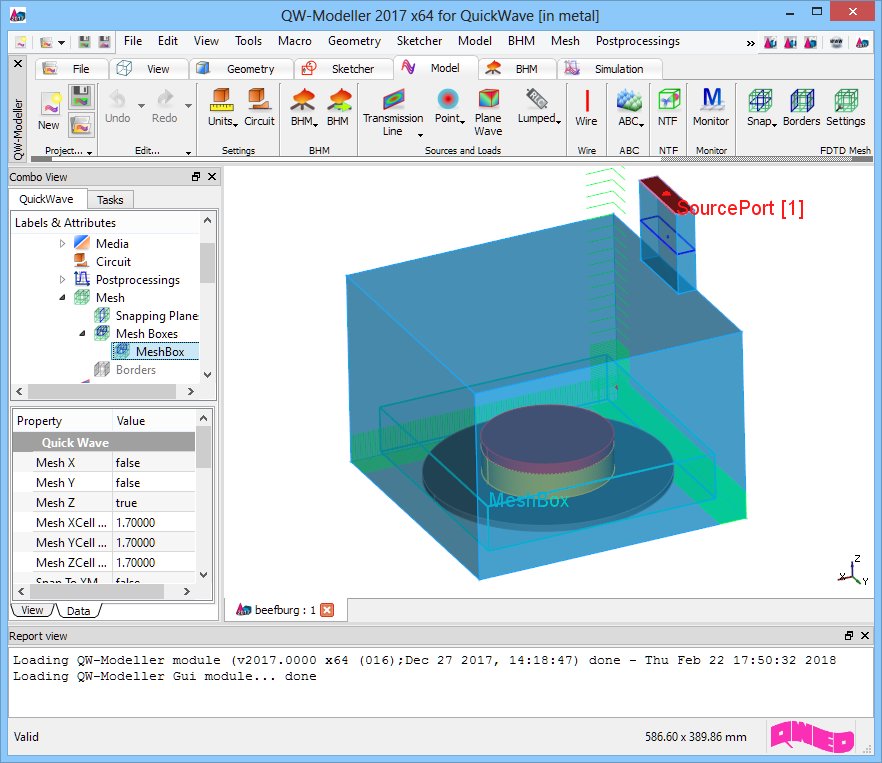Image resolution: width=882 pixels, height=763 pixels.
Task: Switch to the Tasks tab
Action: [x=110, y=200]
